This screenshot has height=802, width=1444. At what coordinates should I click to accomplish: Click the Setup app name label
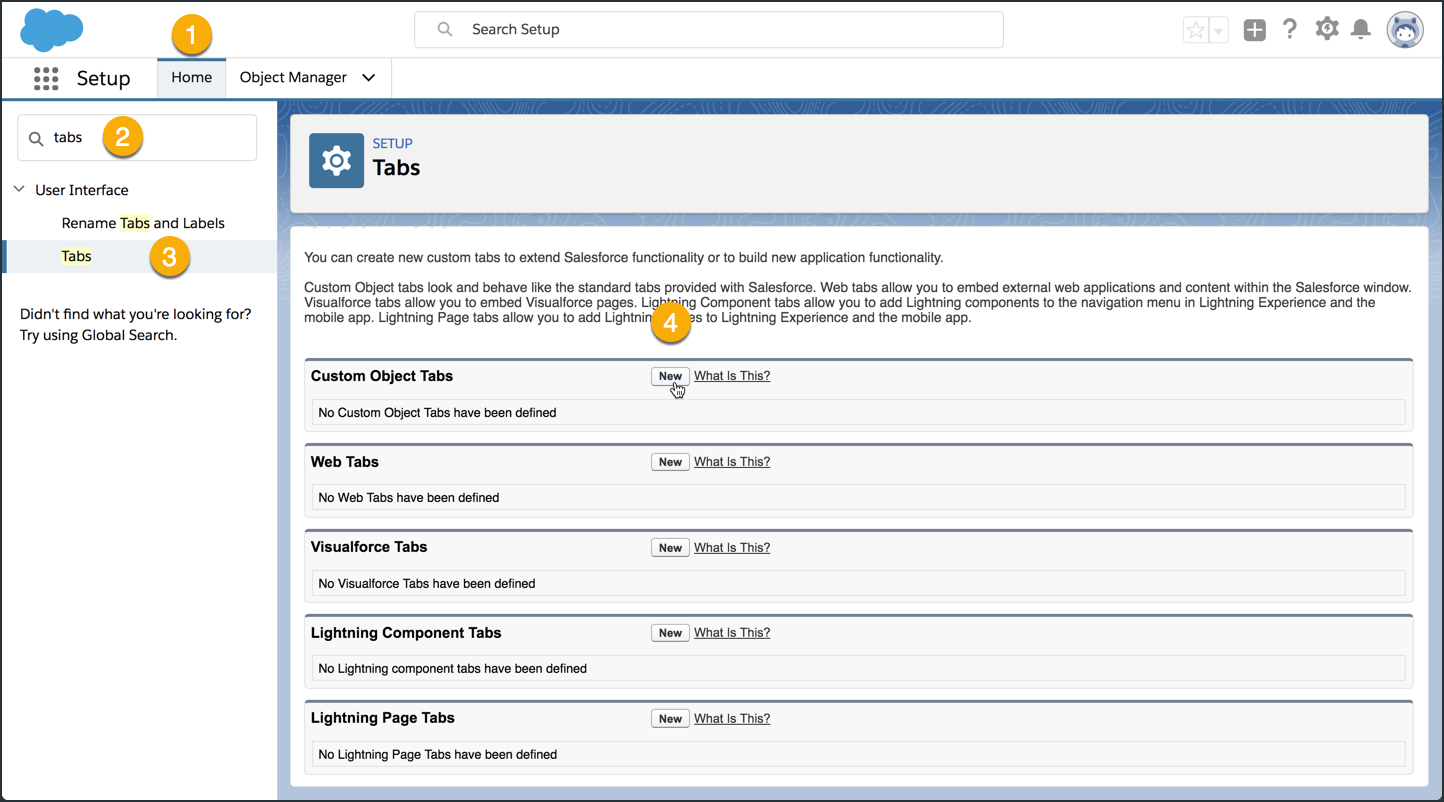pyautogui.click(x=104, y=78)
